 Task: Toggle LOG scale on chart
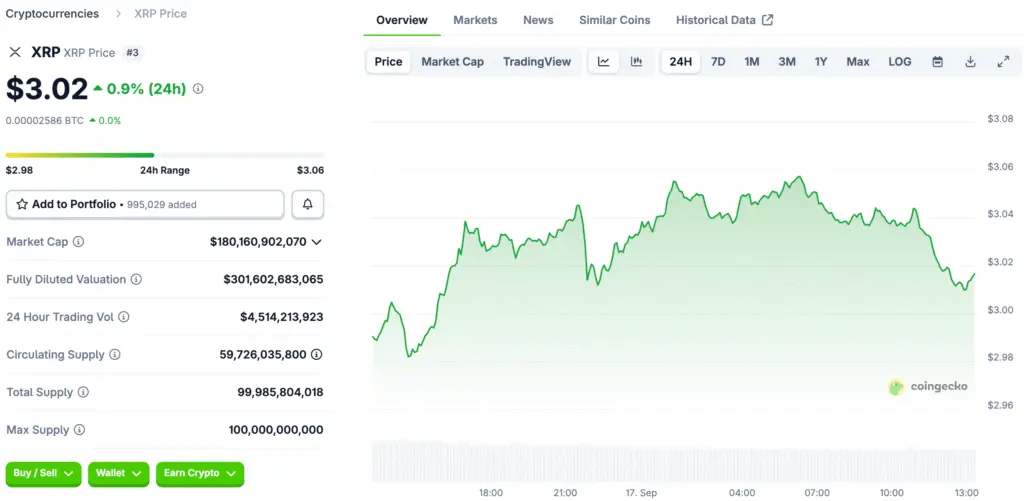point(899,62)
